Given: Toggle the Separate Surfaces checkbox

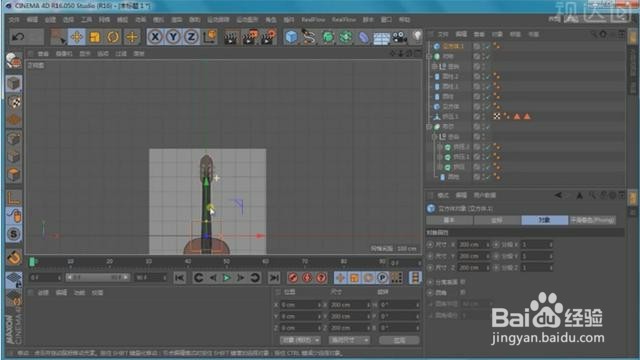Looking at the screenshot, I should (463, 282).
